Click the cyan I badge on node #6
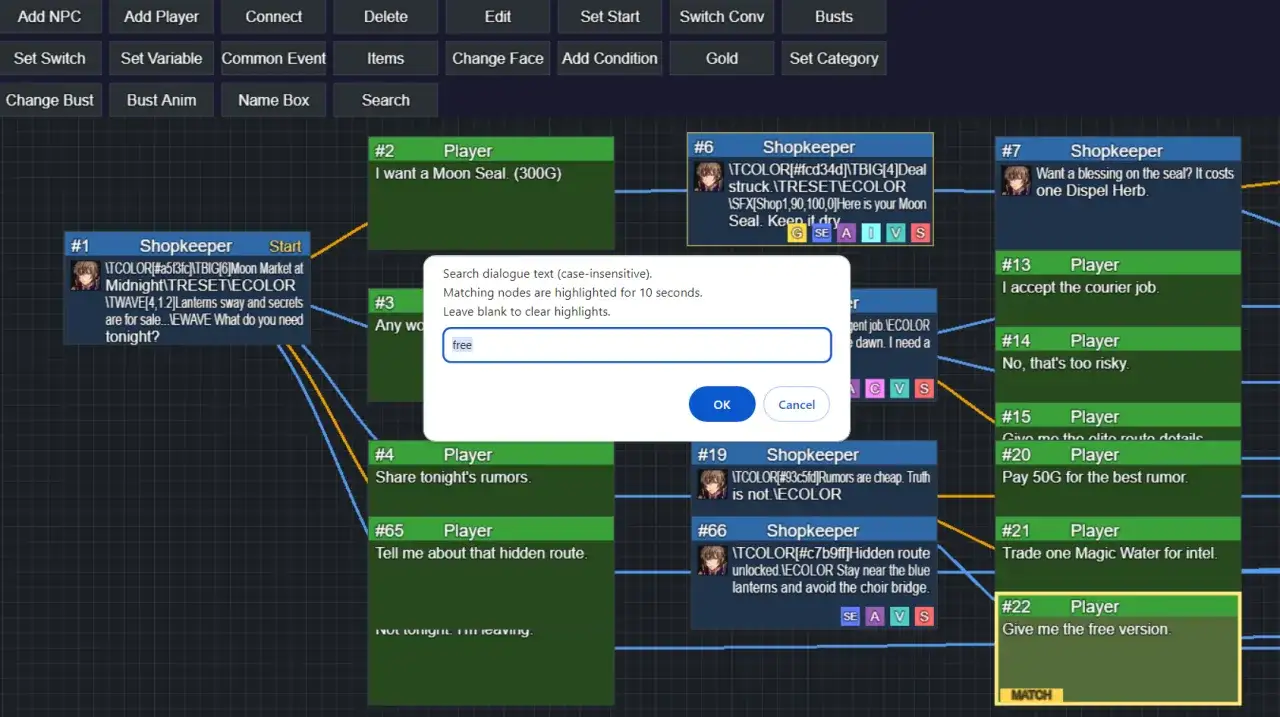1280x717 pixels. point(872,233)
